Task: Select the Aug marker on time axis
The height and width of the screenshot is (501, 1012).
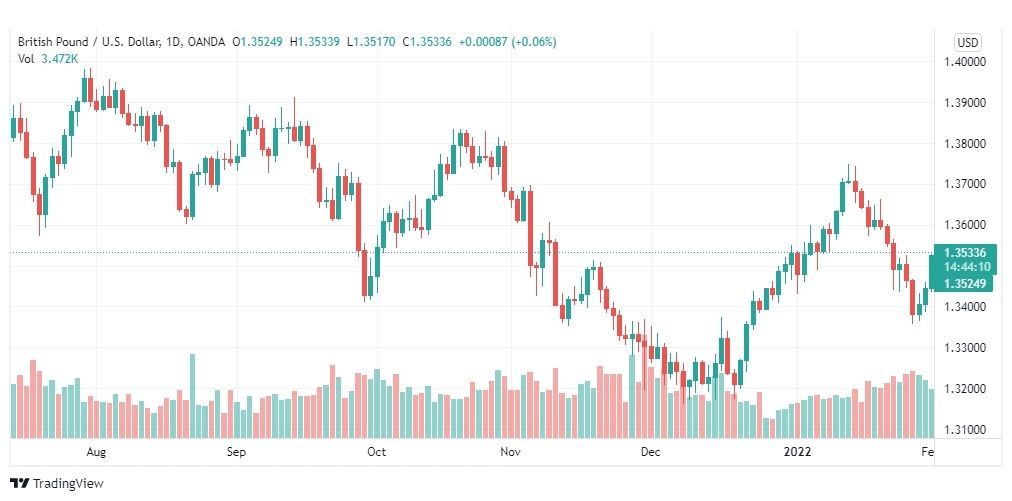Action: [x=96, y=452]
